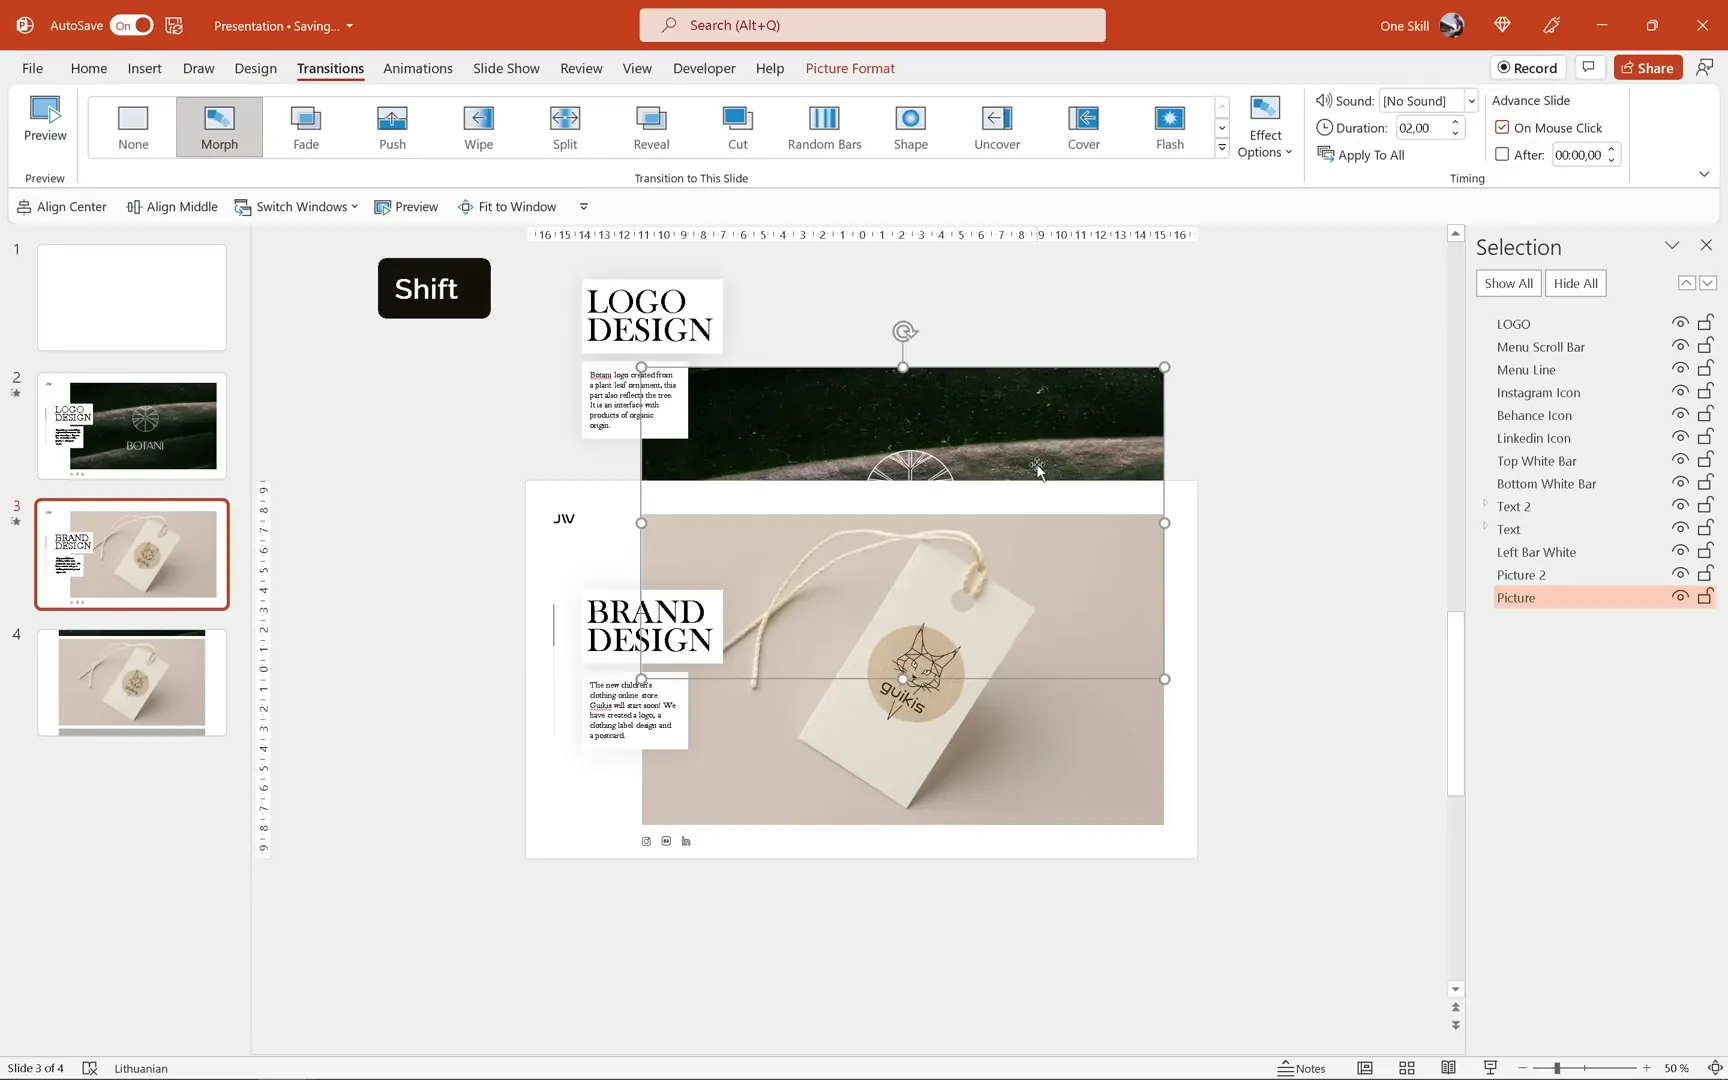1728x1080 pixels.
Task: Apply the Push transition
Action: (392, 127)
